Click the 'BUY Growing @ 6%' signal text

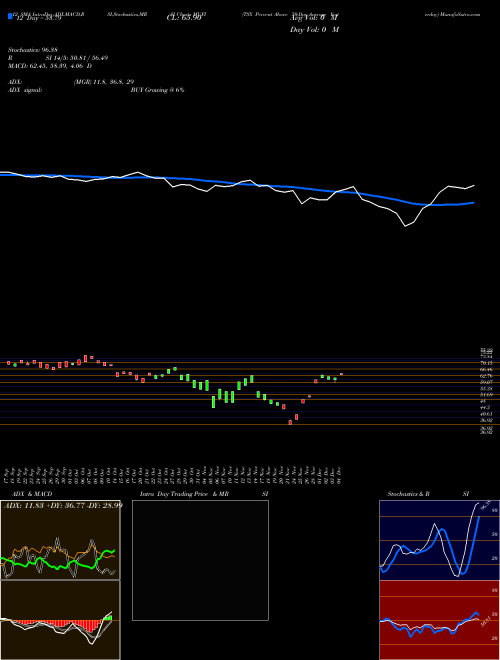pos(157,90)
